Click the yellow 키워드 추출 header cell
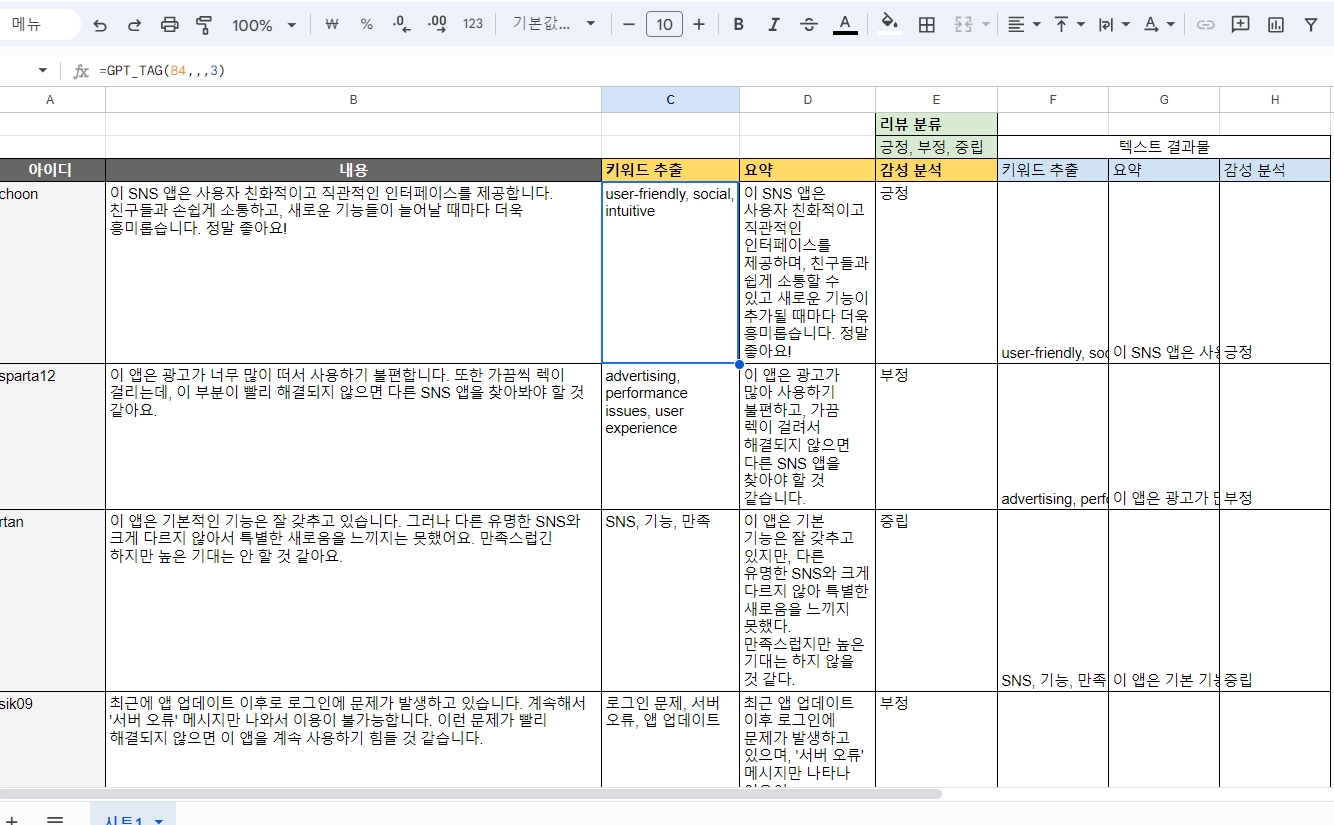 click(670, 170)
